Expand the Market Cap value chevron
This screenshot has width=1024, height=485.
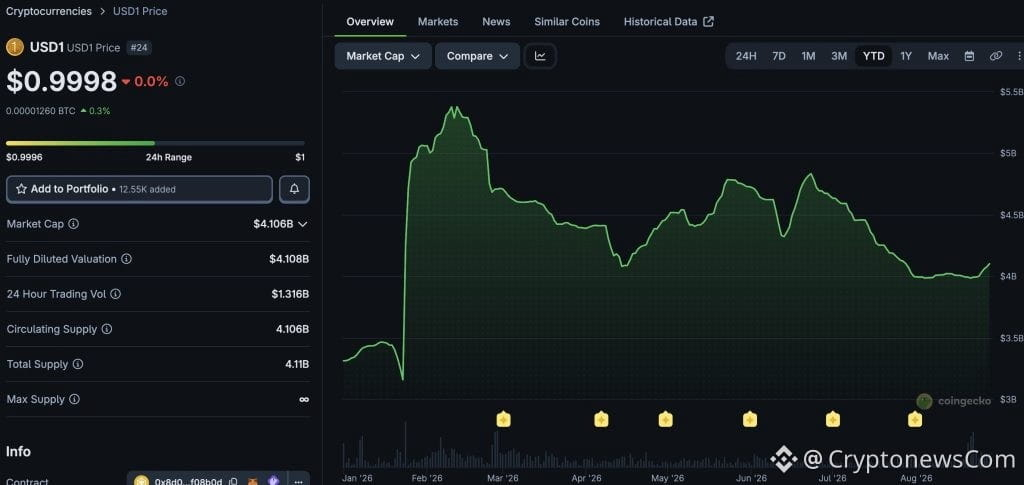pyautogui.click(x=302, y=224)
